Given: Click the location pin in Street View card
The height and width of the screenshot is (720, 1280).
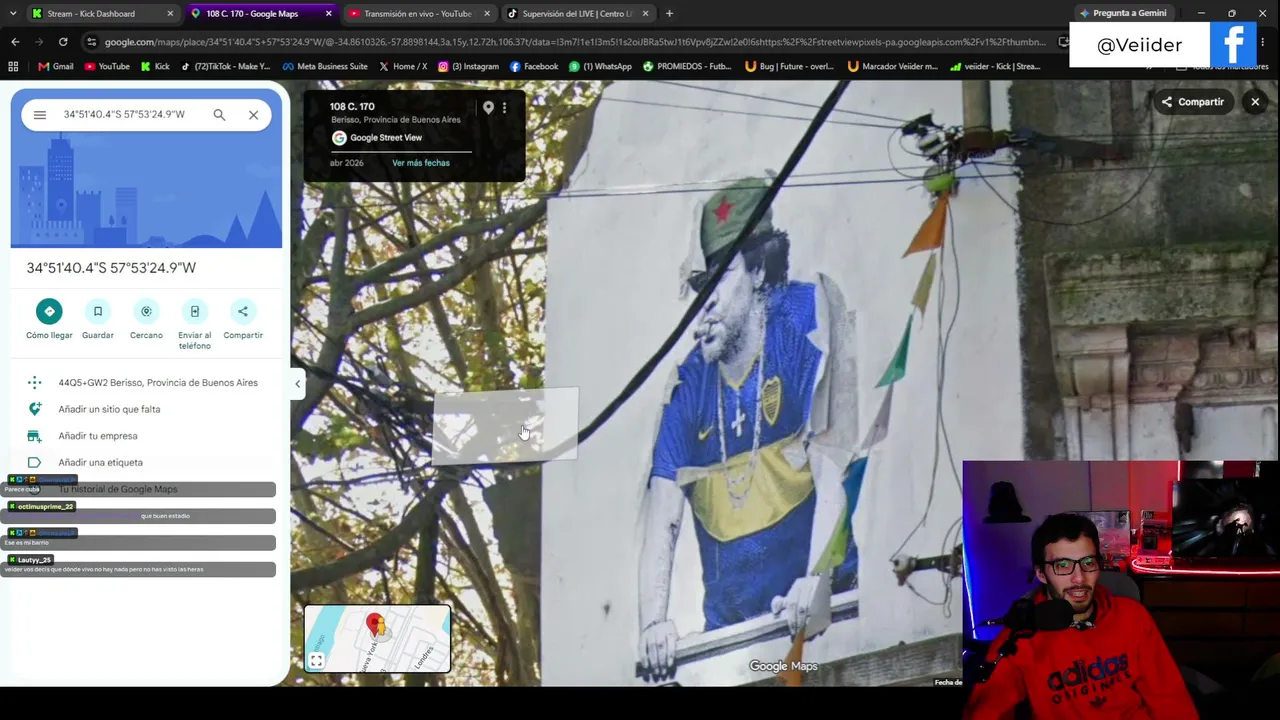Looking at the screenshot, I should [x=488, y=107].
